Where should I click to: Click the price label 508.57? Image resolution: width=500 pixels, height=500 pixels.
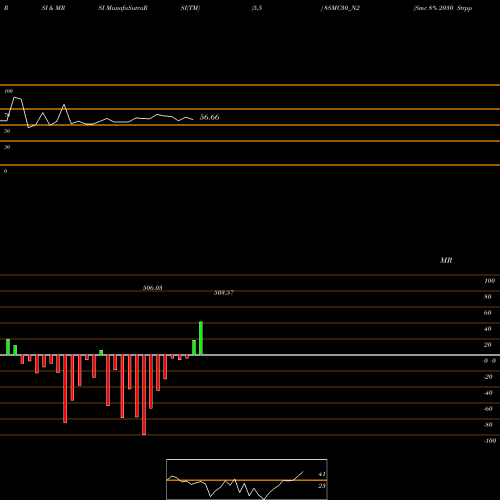pos(224,292)
